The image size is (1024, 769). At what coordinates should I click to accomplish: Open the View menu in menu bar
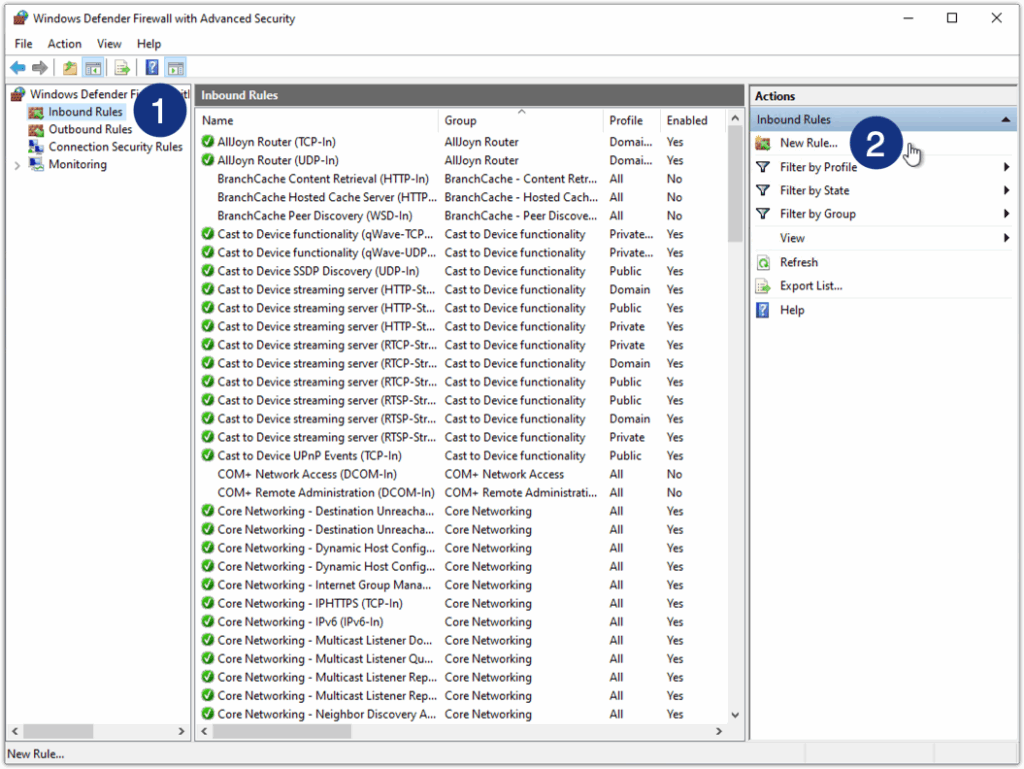[x=109, y=44]
